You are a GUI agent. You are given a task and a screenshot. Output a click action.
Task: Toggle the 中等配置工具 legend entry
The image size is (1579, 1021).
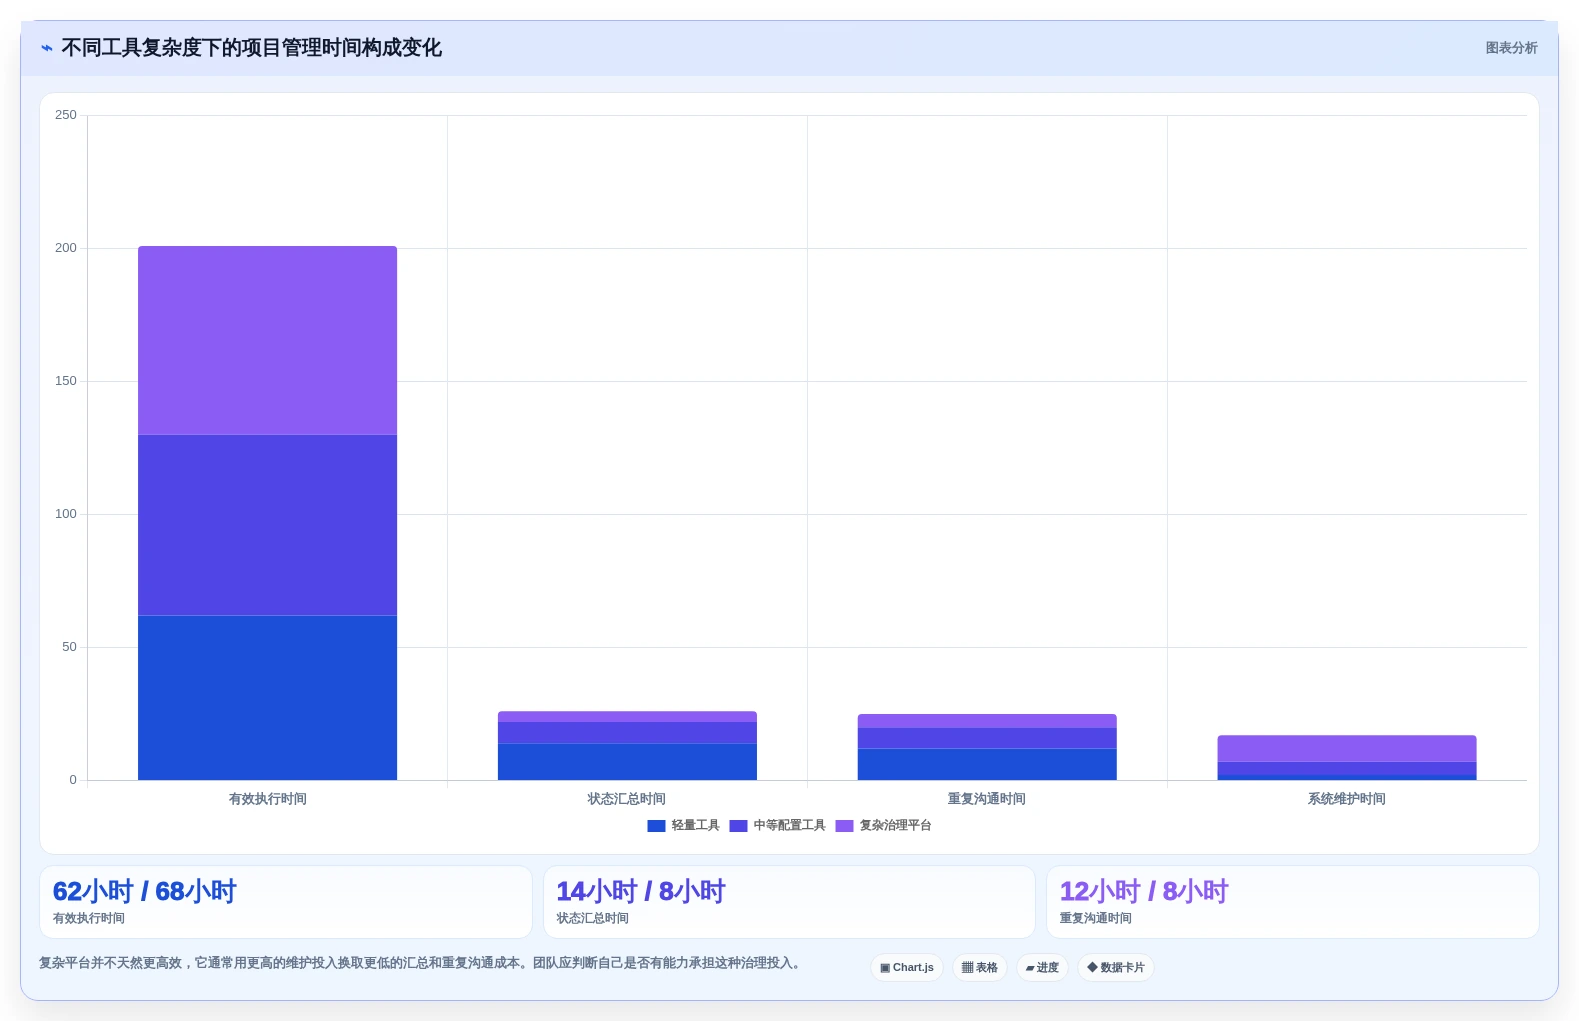[x=777, y=826]
